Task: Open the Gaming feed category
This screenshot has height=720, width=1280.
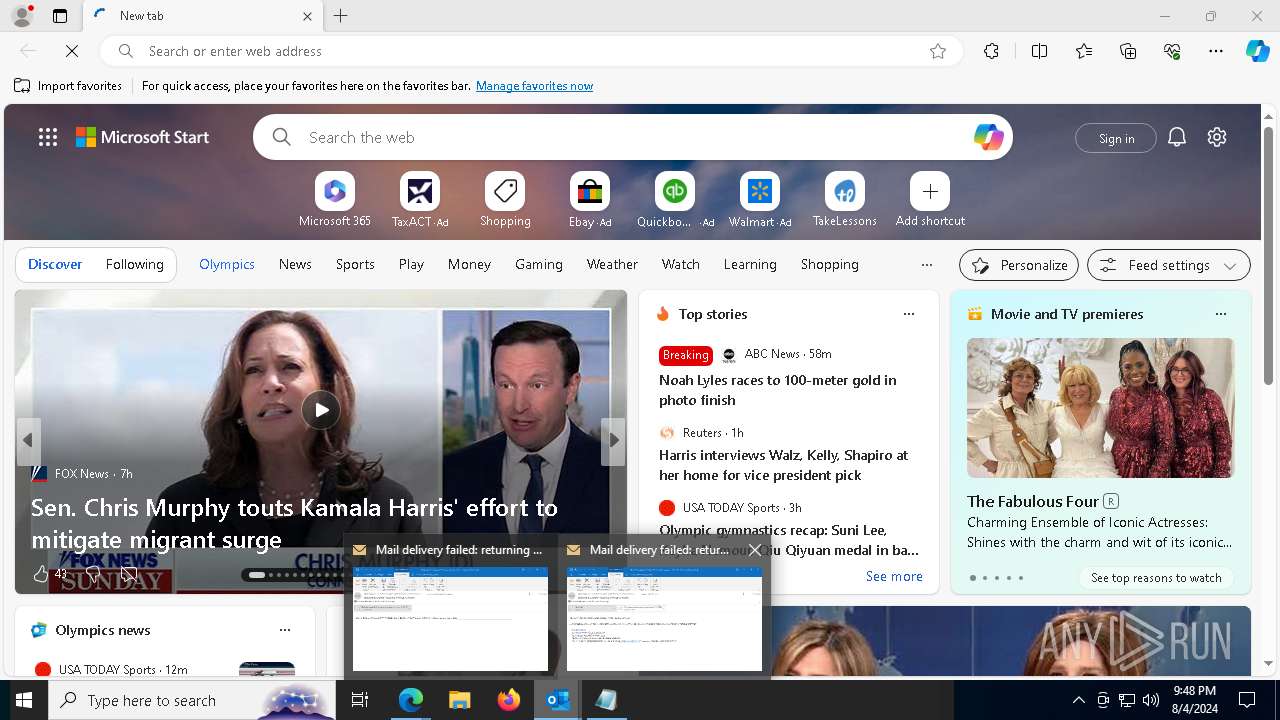Action: click(x=539, y=265)
